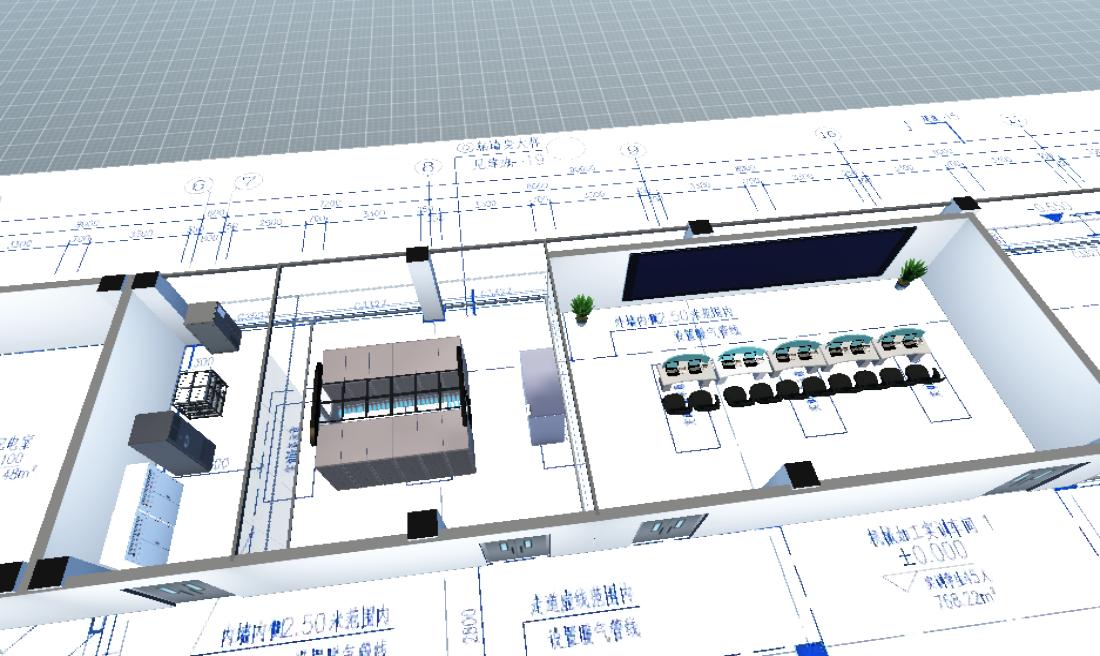Image resolution: width=1100 pixels, height=656 pixels.
Task: Click the grid axis marker labeled 8
Action: [x=428, y=167]
